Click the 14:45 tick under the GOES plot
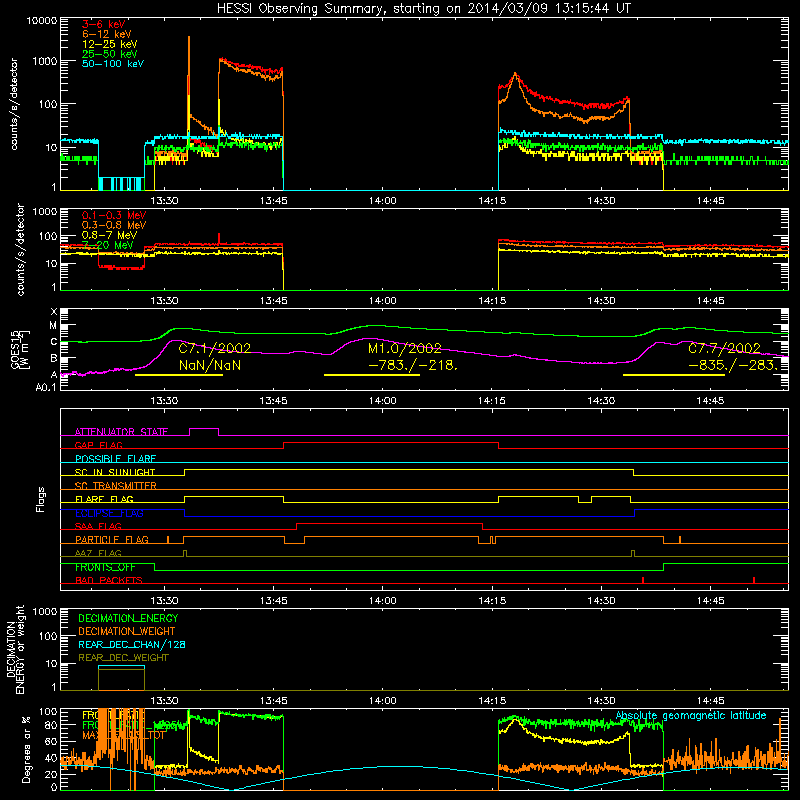Viewport: 800px width, 800px height. click(710, 401)
